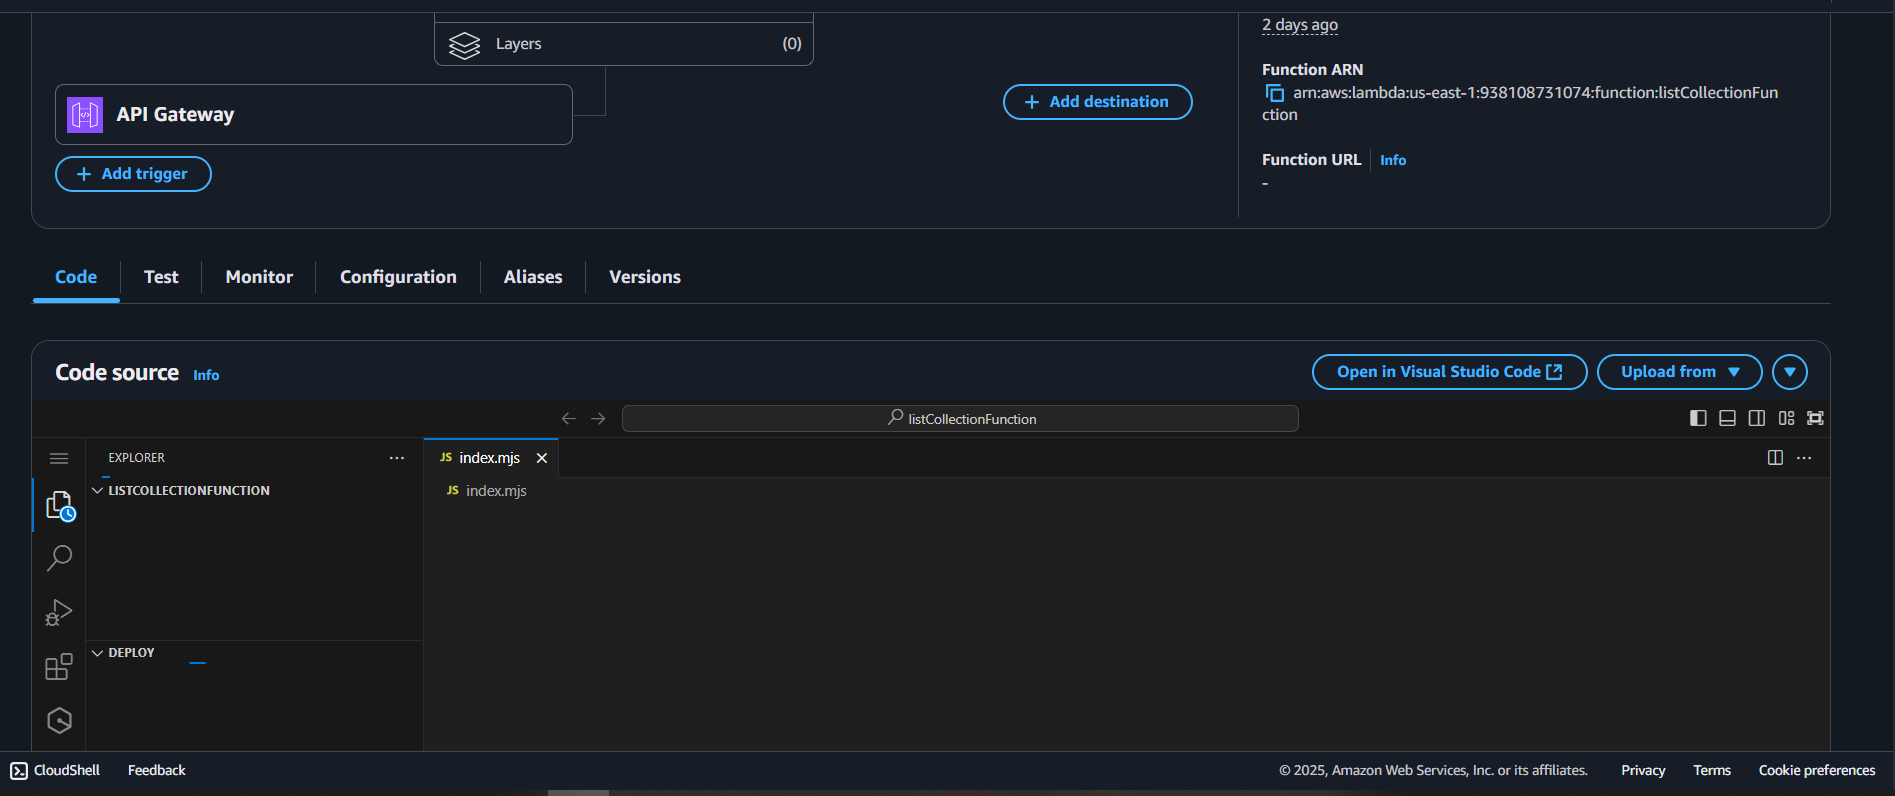Image resolution: width=1895 pixels, height=796 pixels.
Task: Toggle full screen editor mode icon
Action: pyautogui.click(x=1815, y=418)
